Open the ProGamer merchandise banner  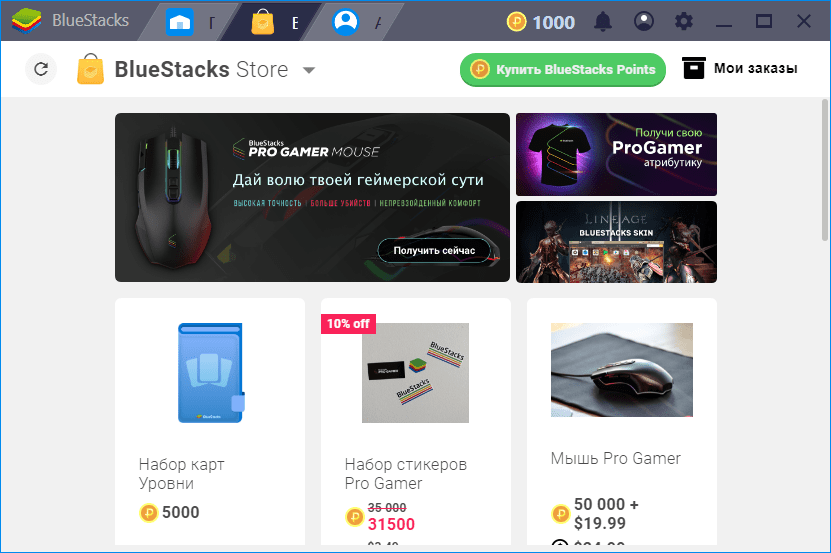coord(616,154)
